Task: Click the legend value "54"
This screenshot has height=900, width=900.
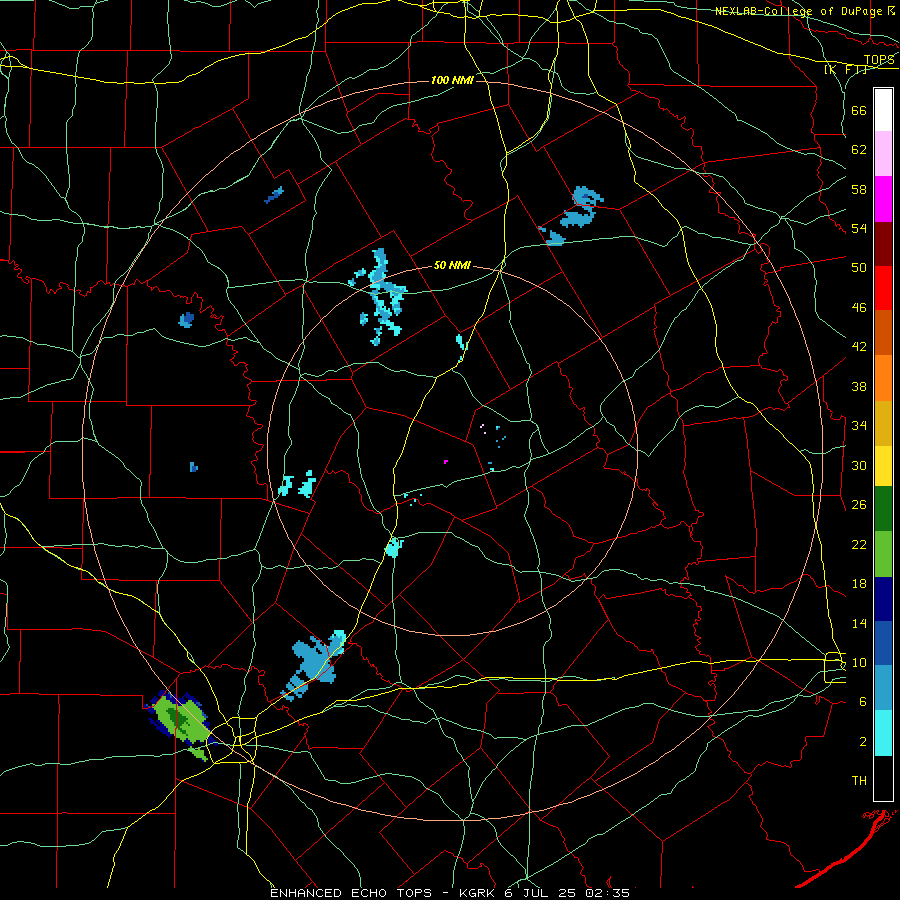Action: pyautogui.click(x=859, y=228)
